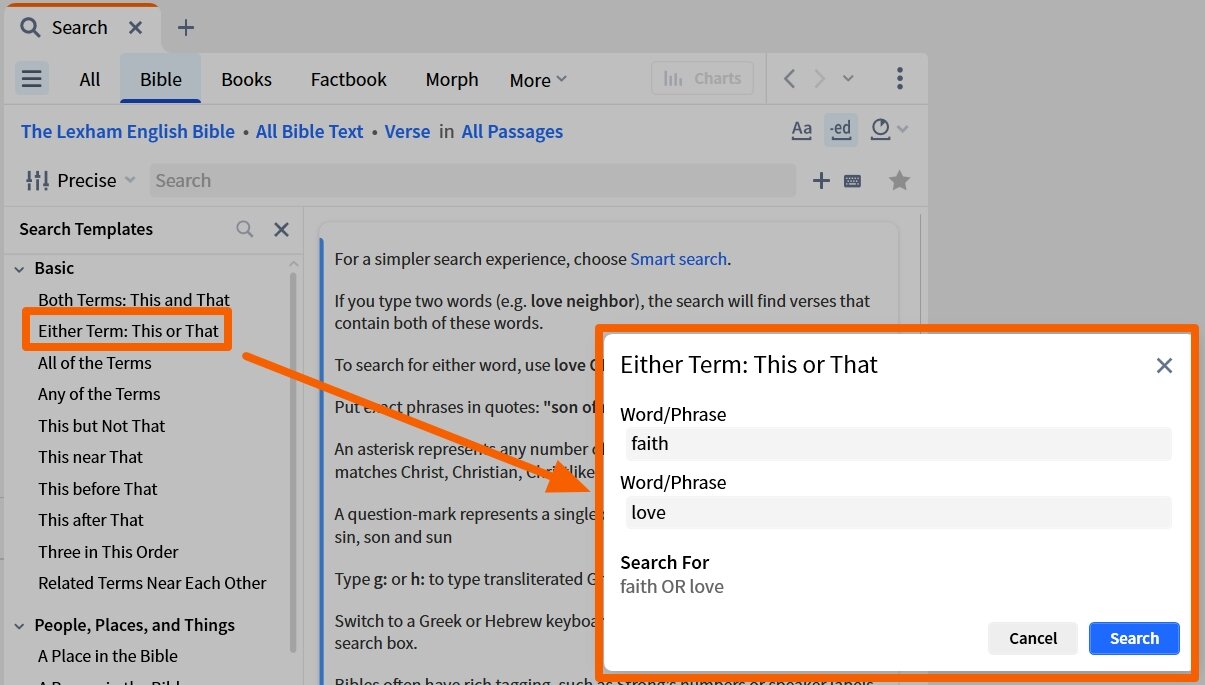Viewport: 1205px width, 685px height.
Task: Collapse the Basic templates group
Action: point(19,268)
